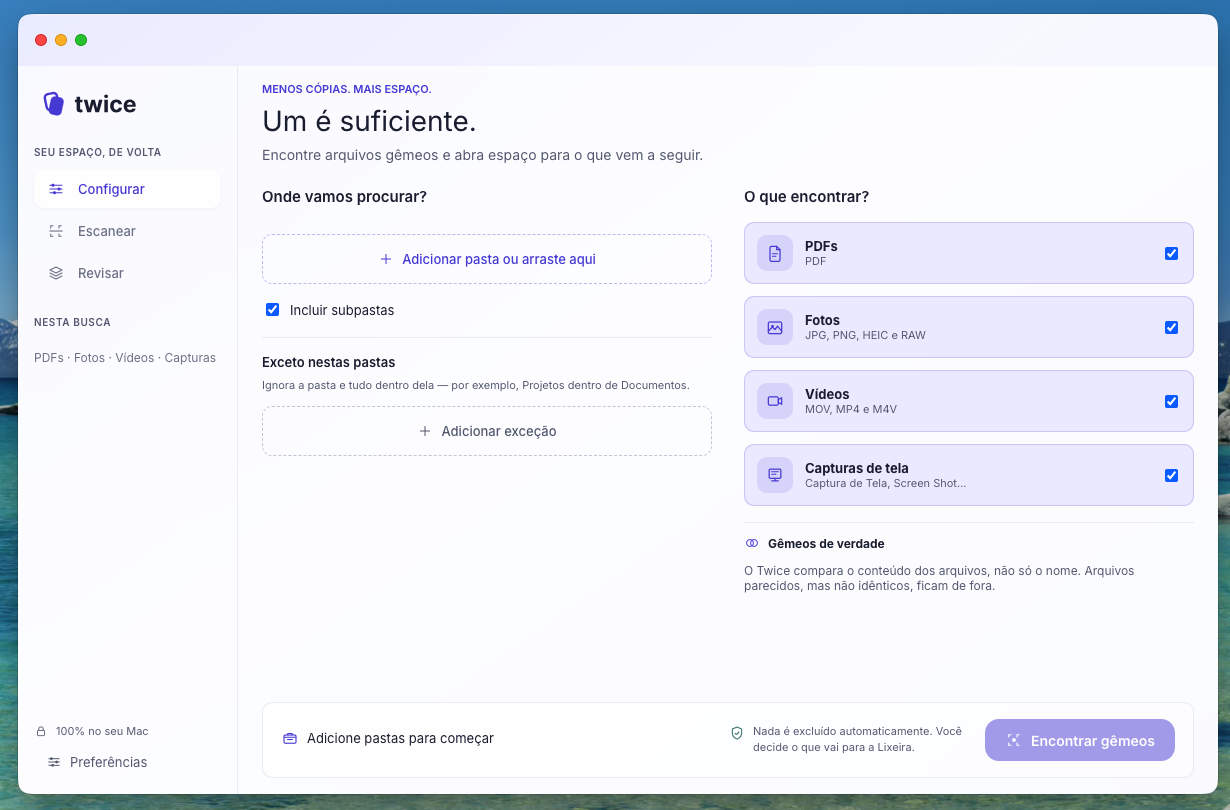
Task: Click the Gêmeos de verdade rings icon
Action: point(752,544)
